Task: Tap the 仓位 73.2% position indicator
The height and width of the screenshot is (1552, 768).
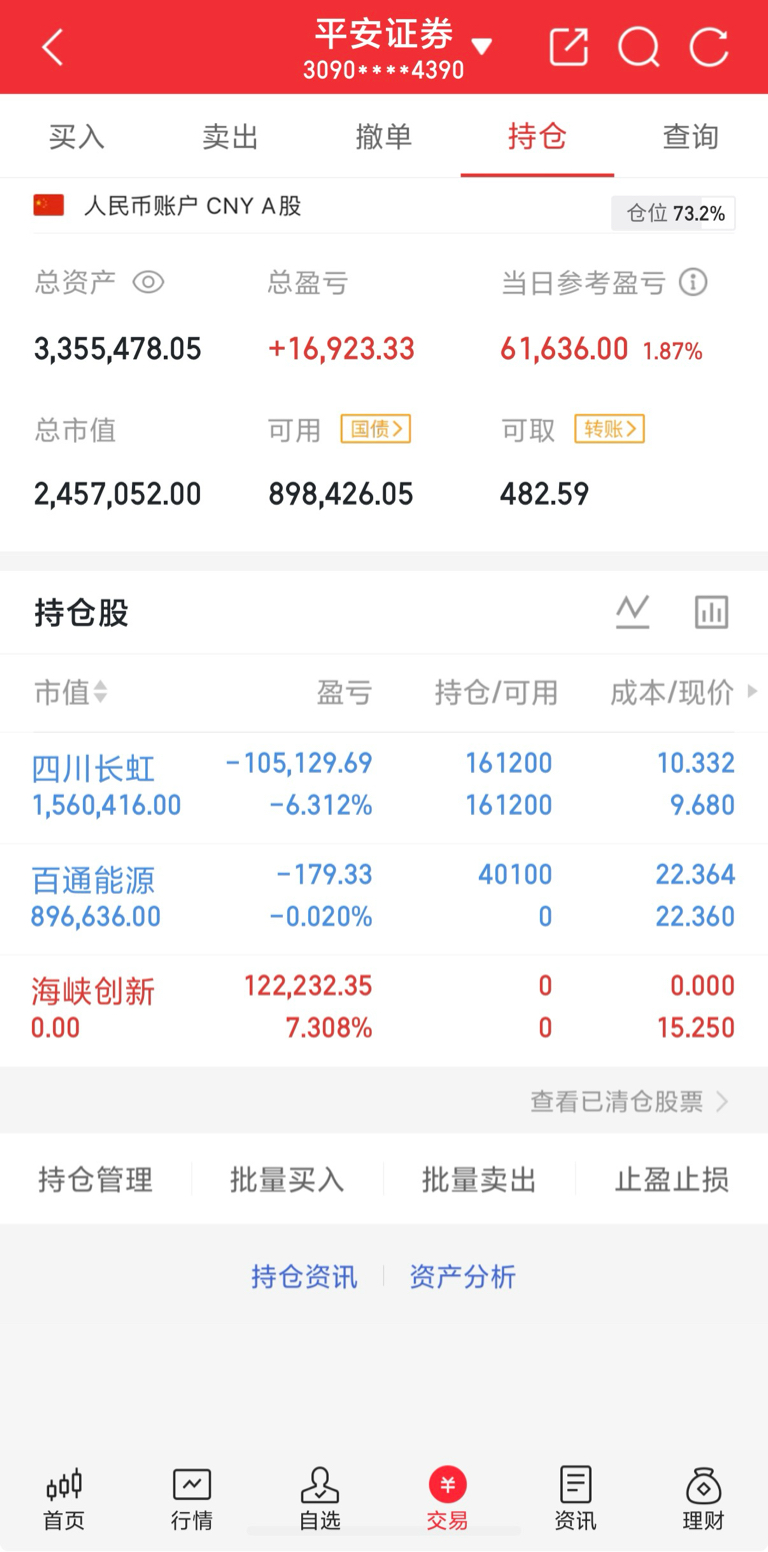Action: [x=673, y=213]
